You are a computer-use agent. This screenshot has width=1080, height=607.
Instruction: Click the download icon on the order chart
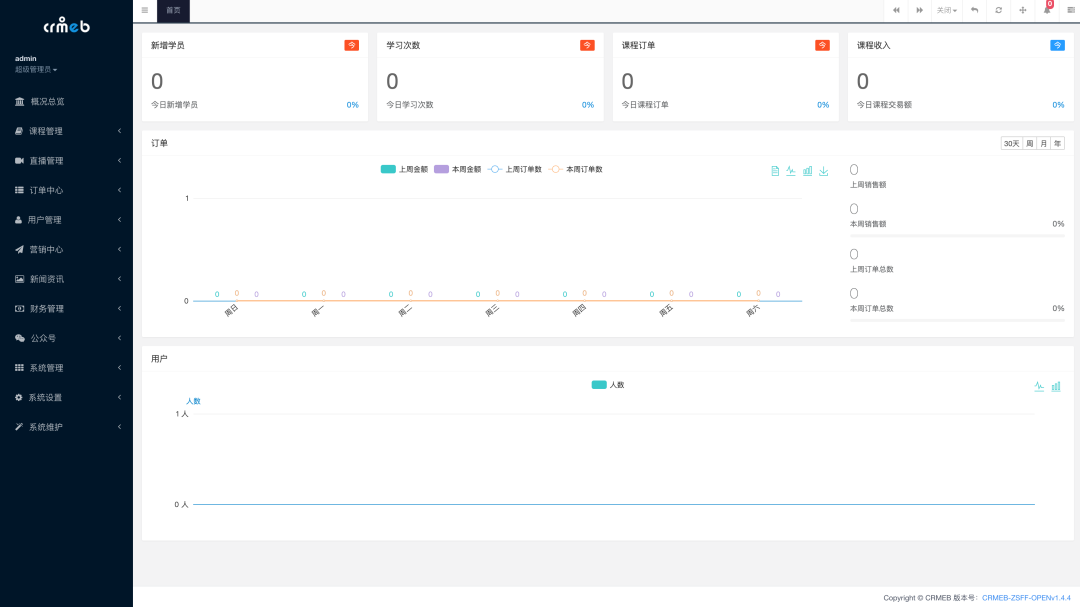click(824, 171)
